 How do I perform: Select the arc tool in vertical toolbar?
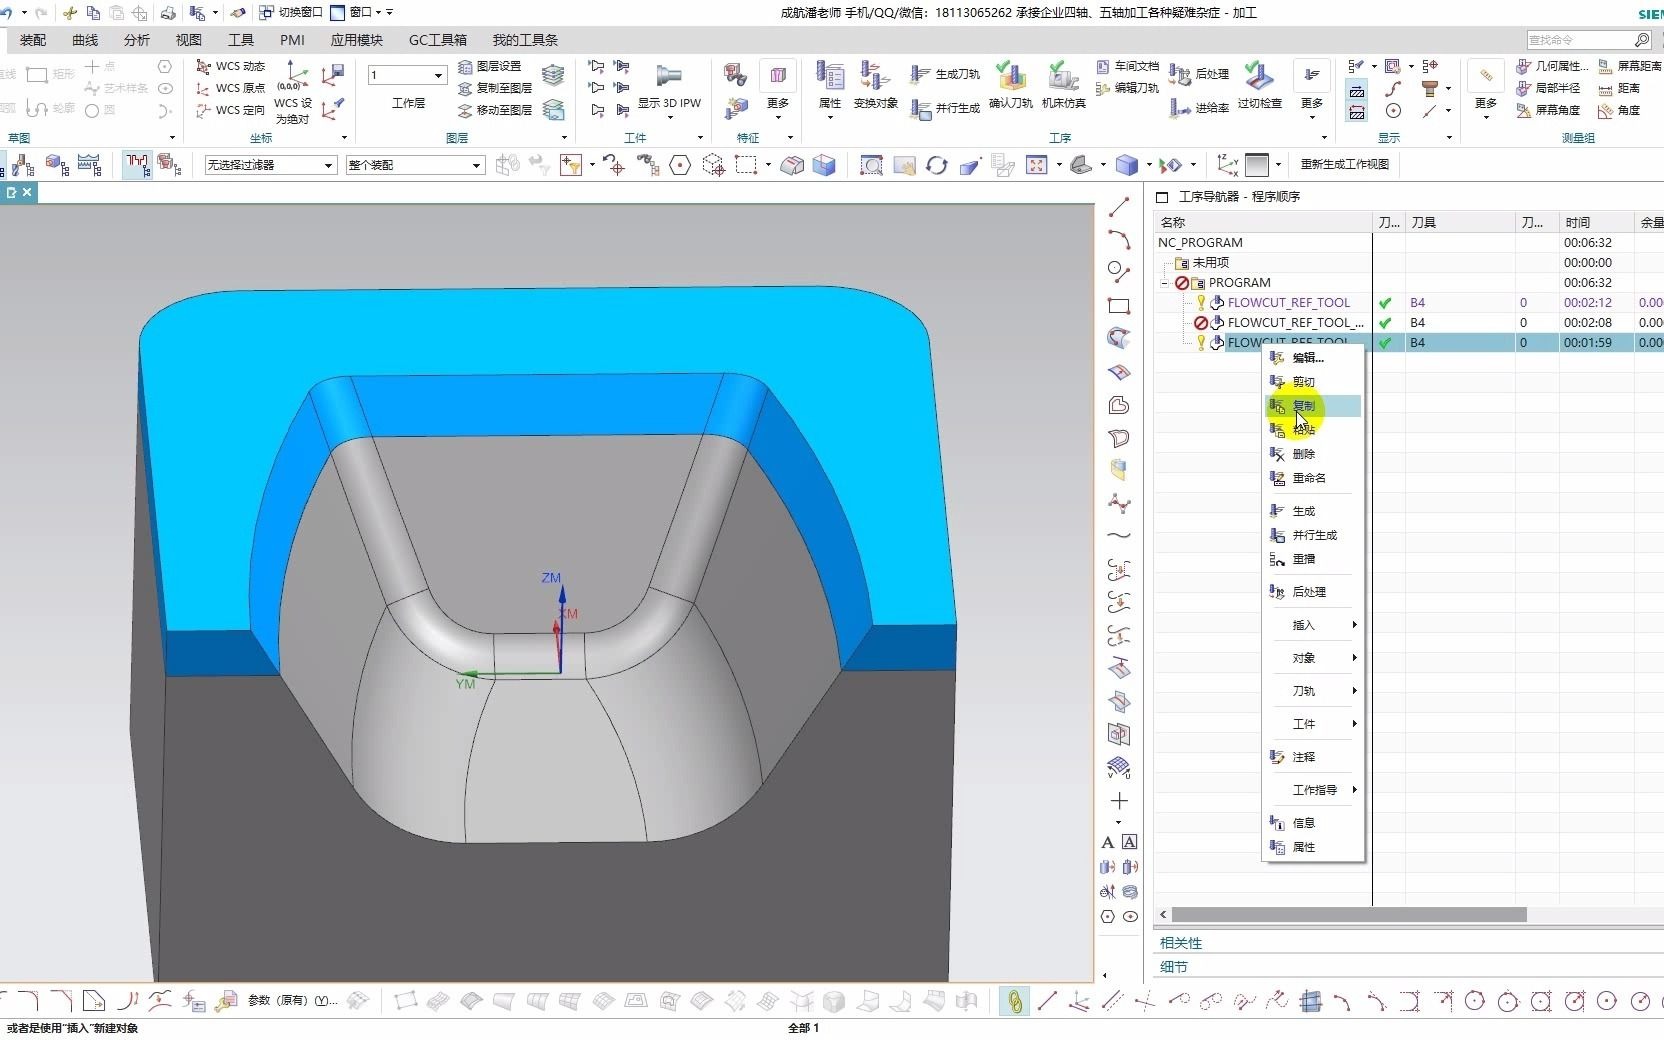1119,240
